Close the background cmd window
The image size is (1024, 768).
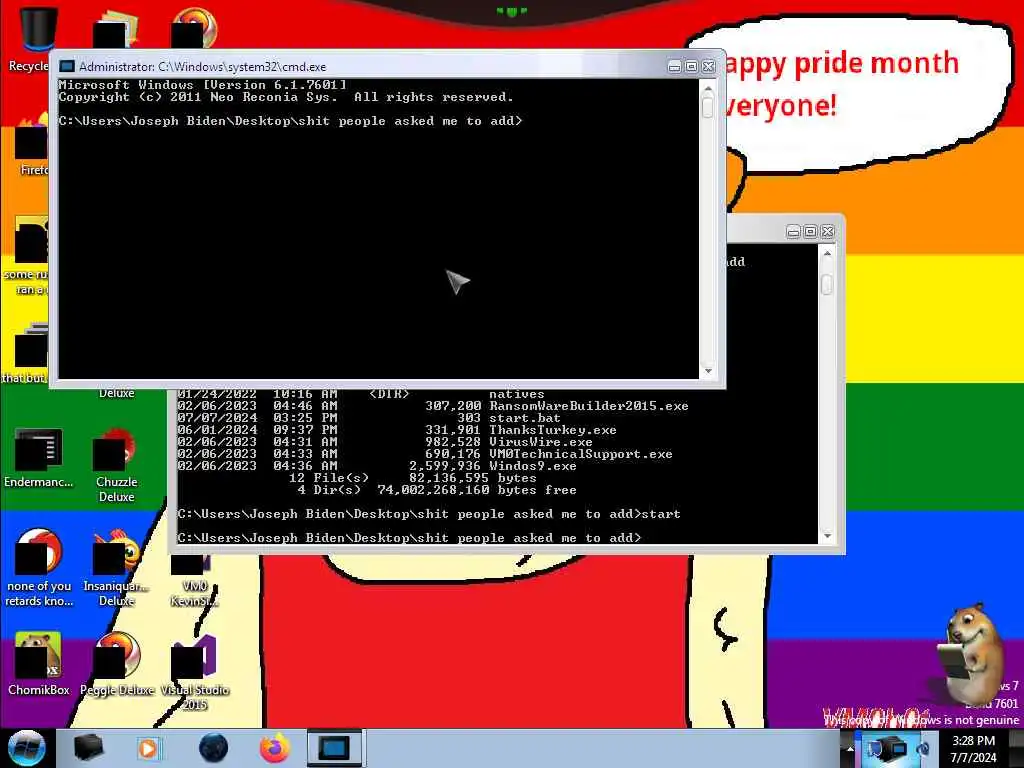827,232
